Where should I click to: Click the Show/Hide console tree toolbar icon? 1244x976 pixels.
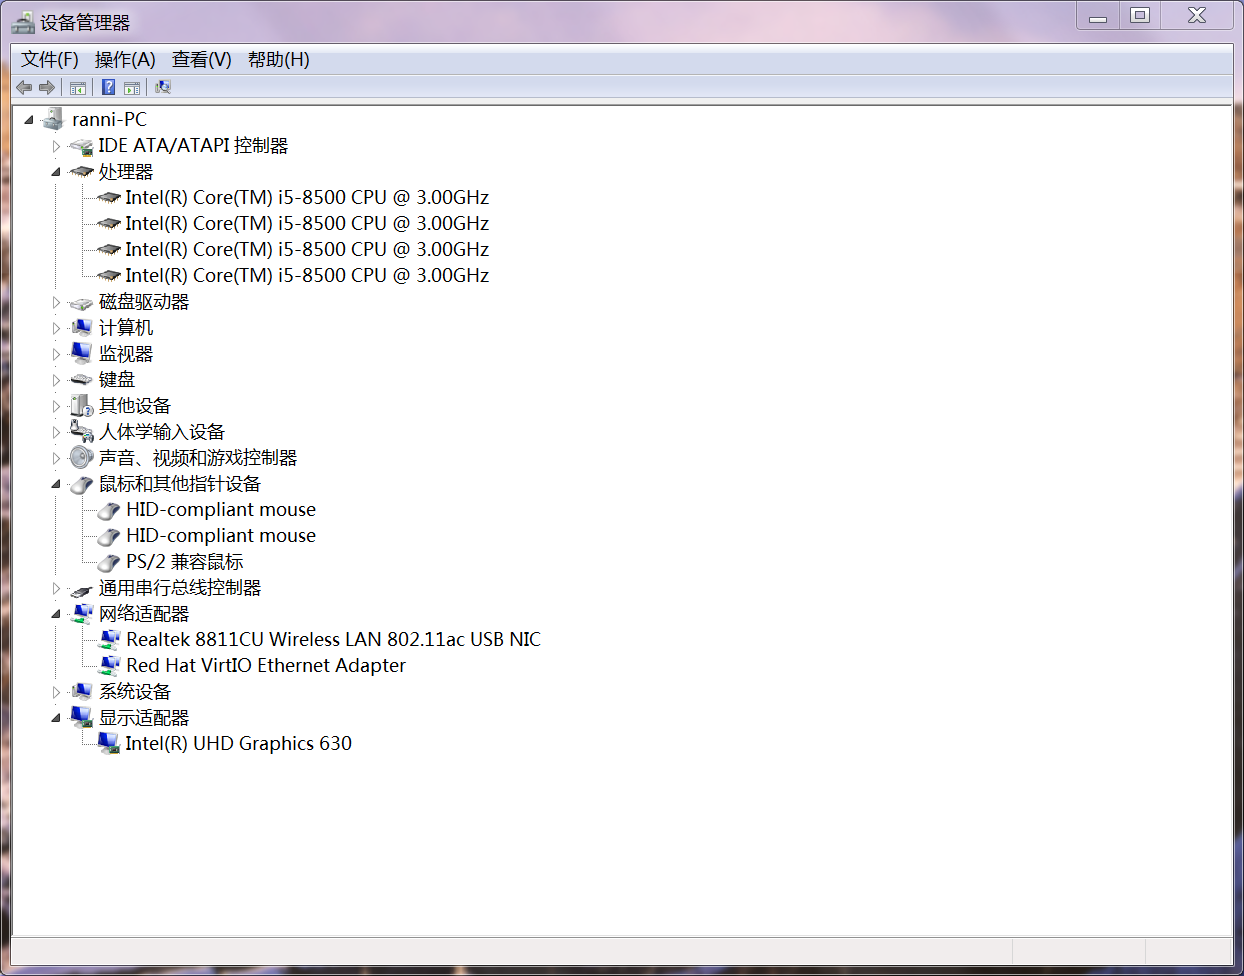pos(78,87)
